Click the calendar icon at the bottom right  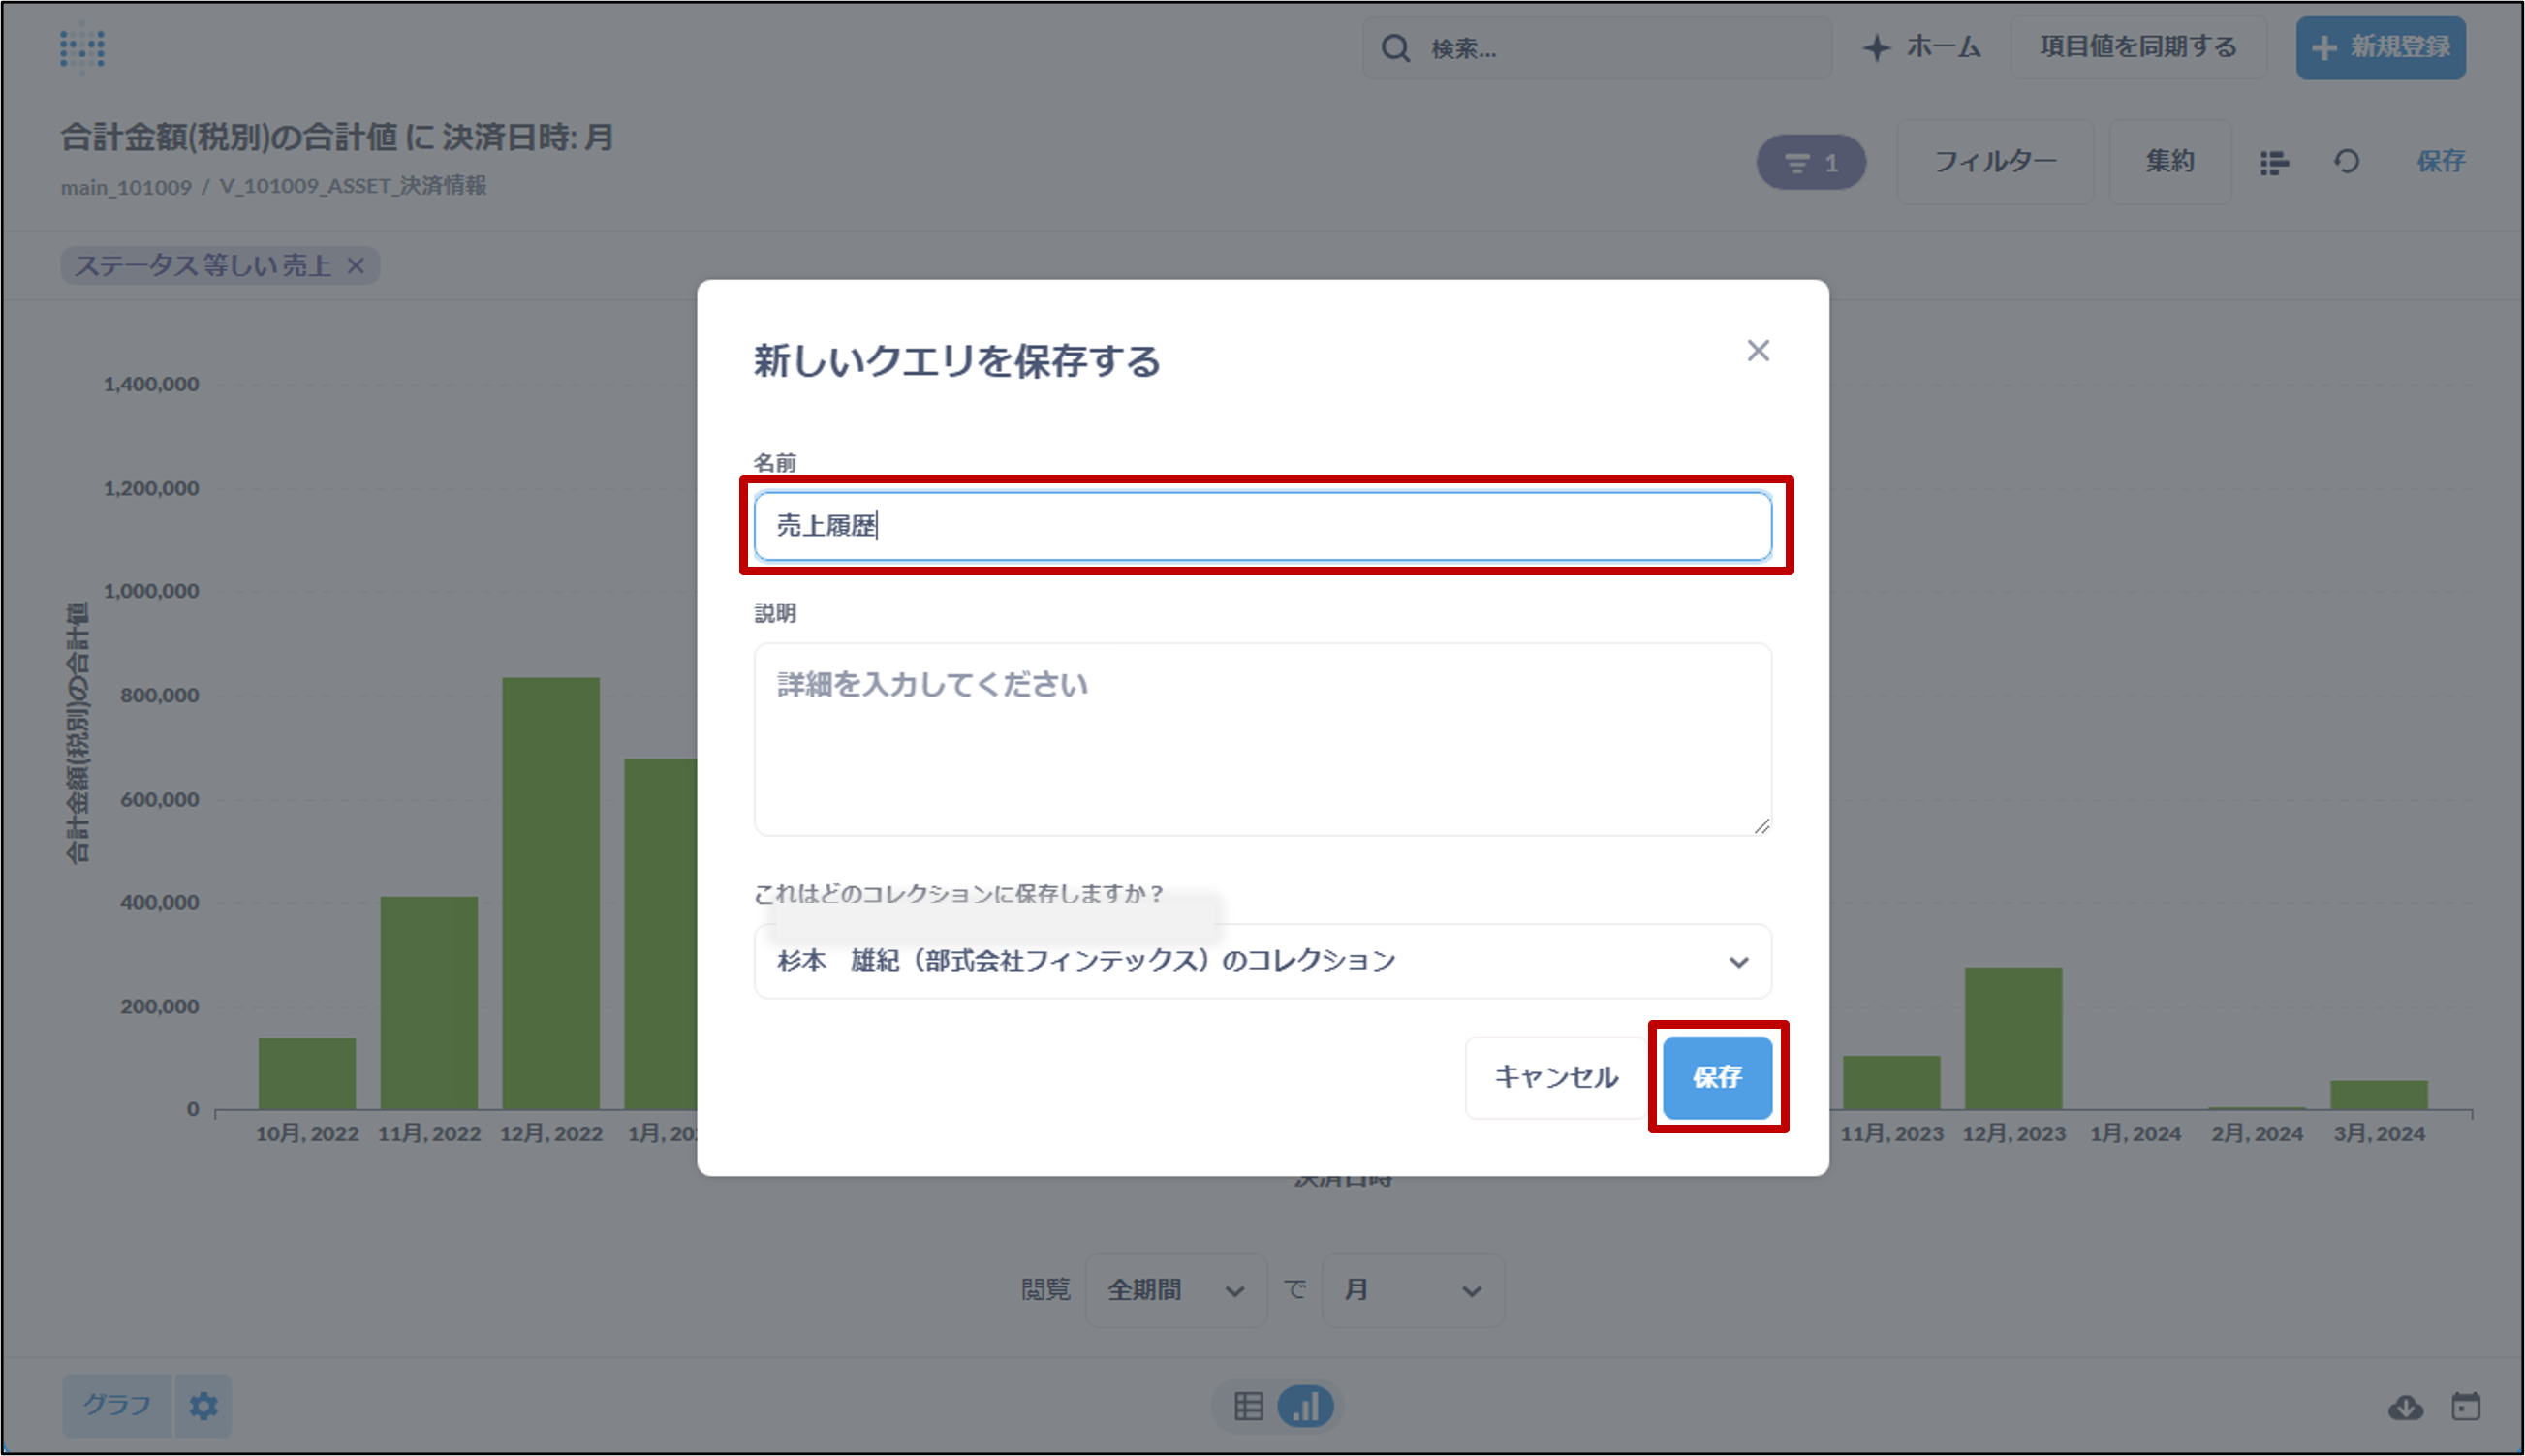(x=2466, y=1406)
